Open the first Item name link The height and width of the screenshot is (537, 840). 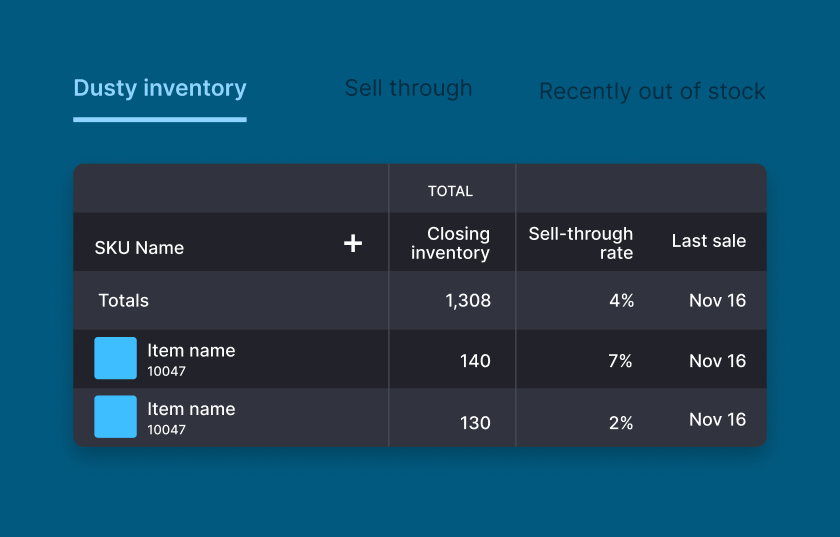[191, 351]
